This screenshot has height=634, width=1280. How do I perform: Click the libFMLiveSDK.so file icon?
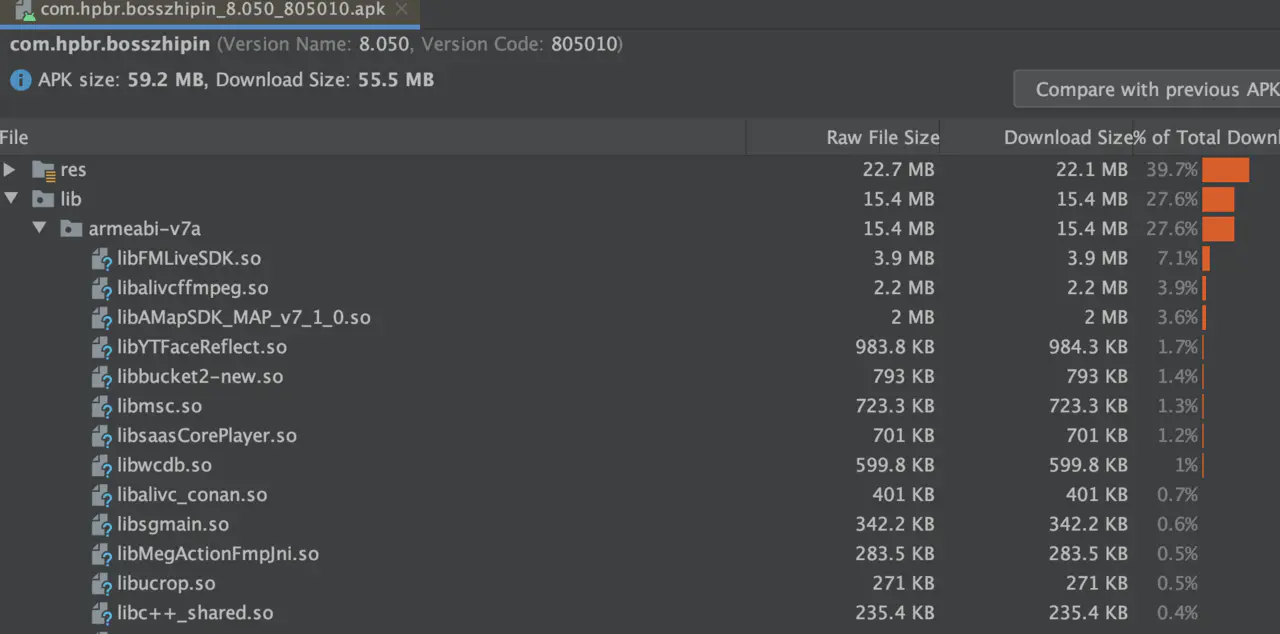102,259
